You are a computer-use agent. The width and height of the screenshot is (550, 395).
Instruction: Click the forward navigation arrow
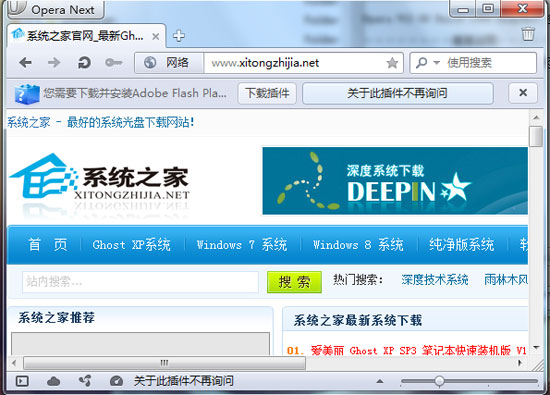click(x=54, y=63)
